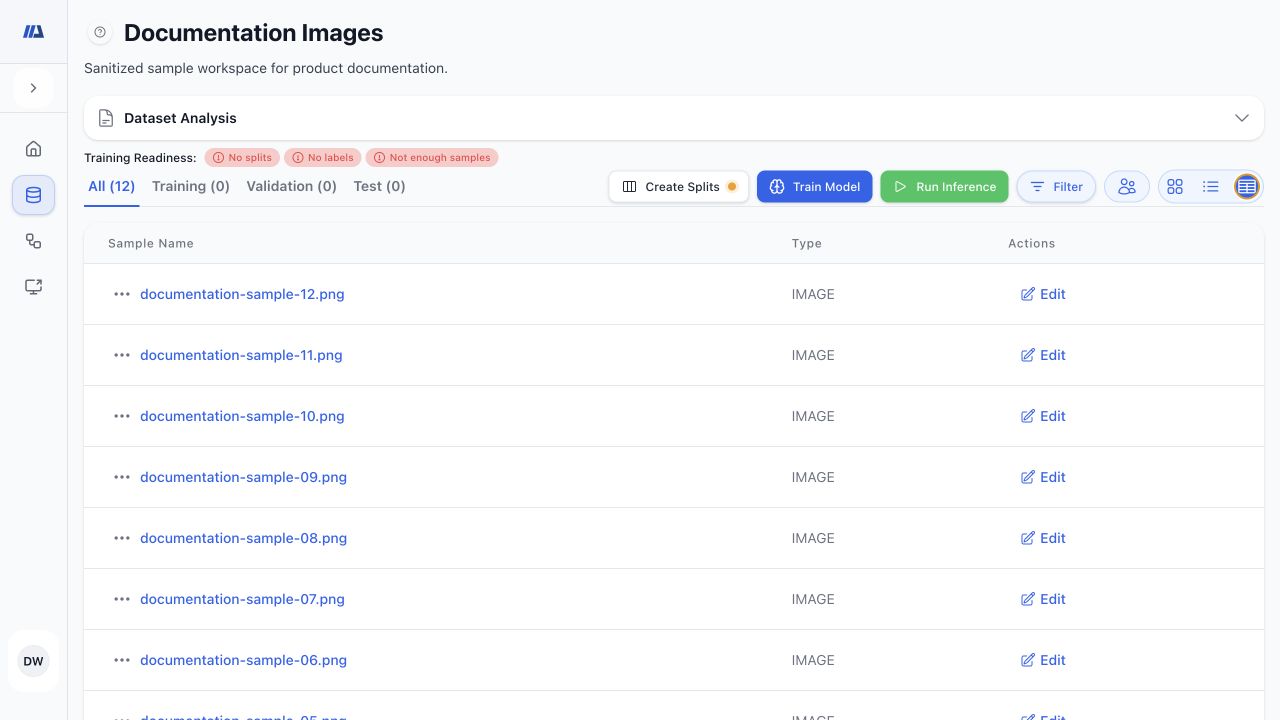Edit documentation-sample-07.png

(x=1043, y=599)
